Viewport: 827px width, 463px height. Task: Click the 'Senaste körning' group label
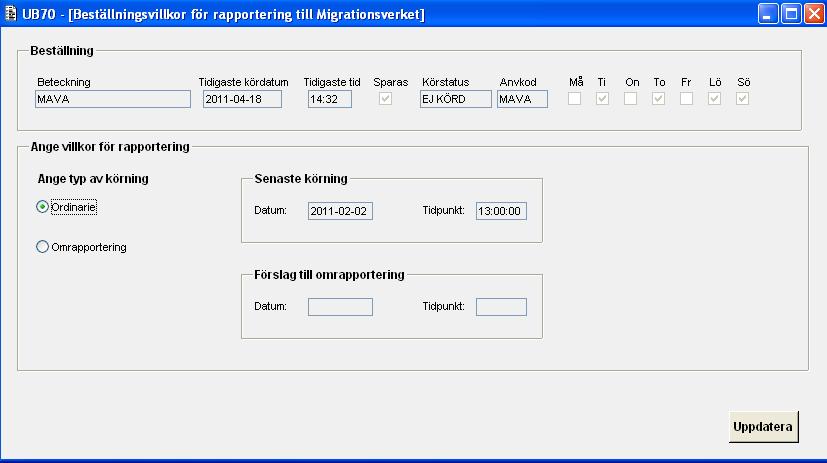pyautogui.click(x=301, y=179)
